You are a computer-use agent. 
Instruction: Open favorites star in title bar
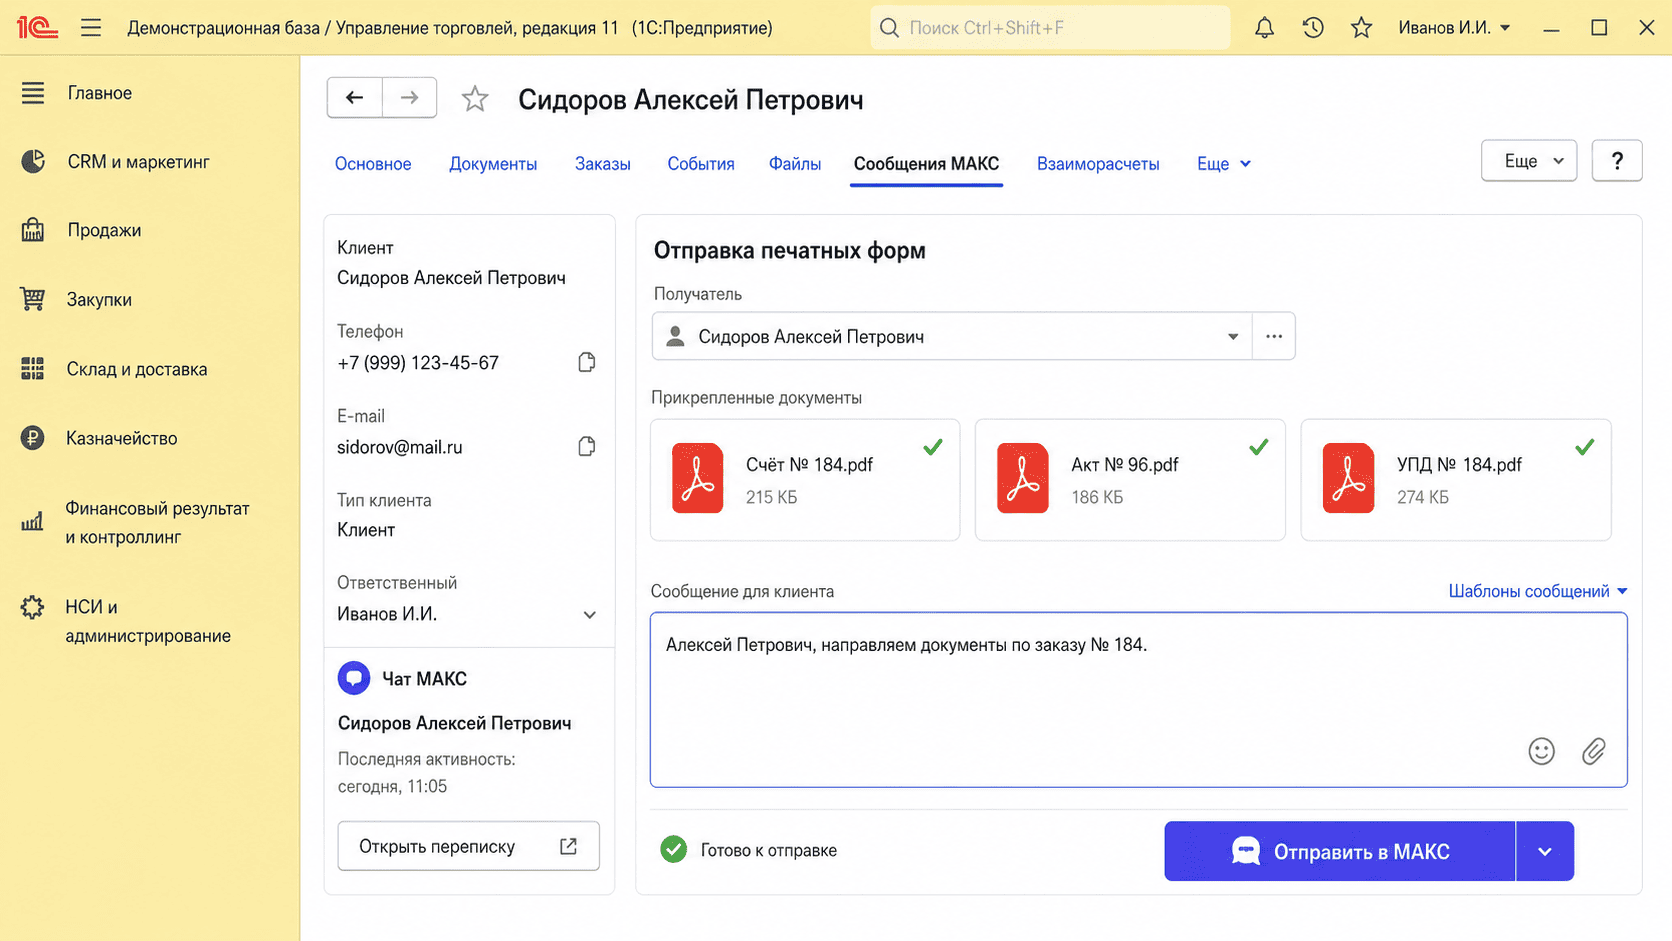[1361, 27]
